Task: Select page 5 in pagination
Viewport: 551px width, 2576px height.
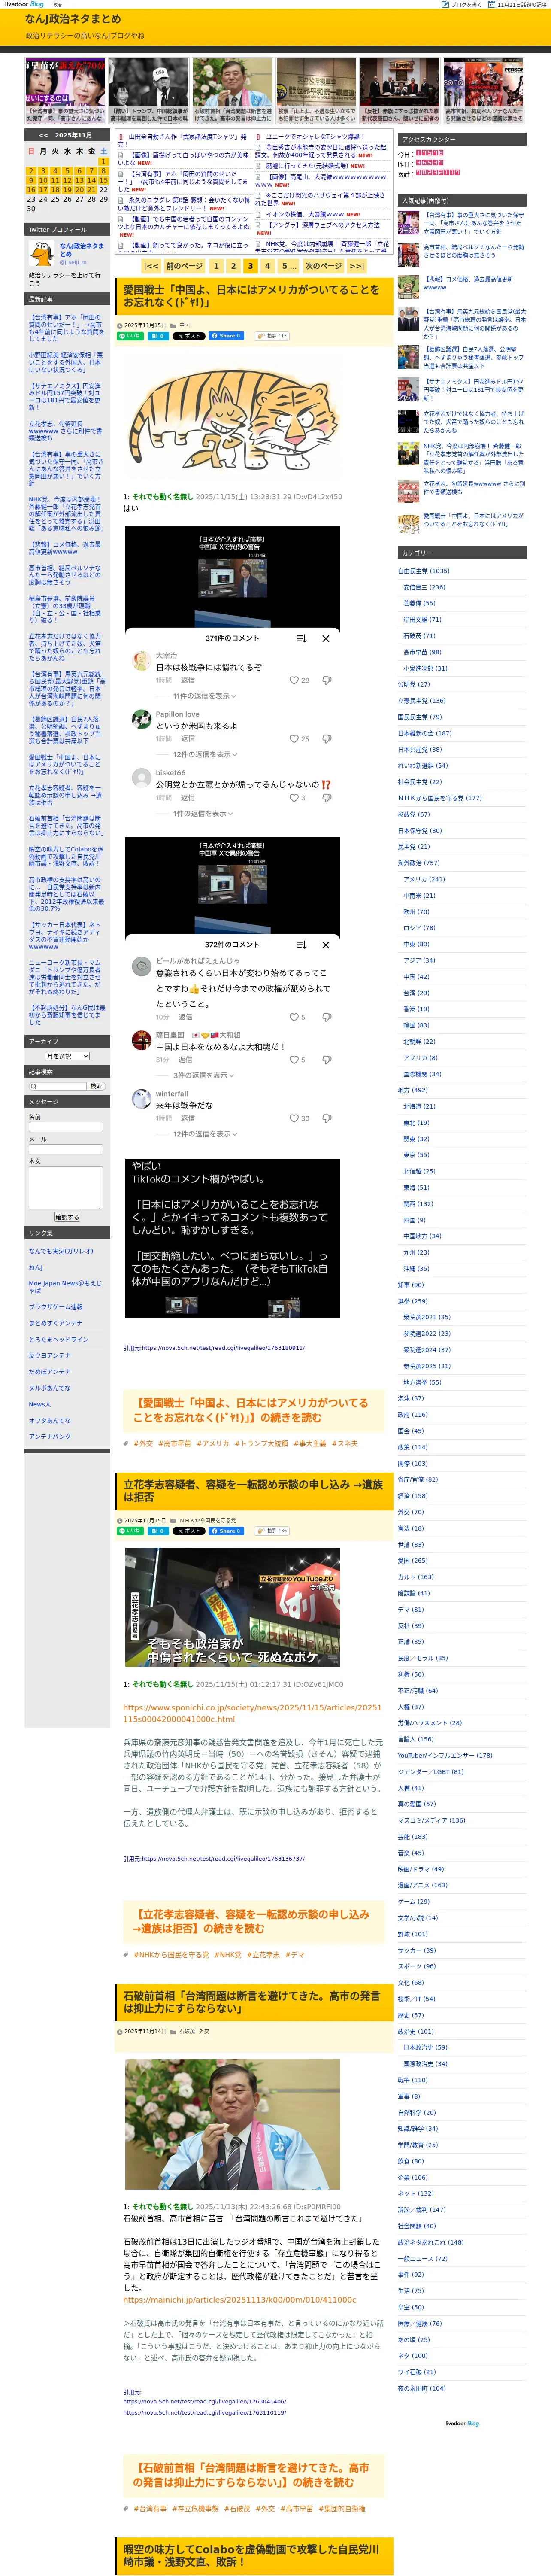Action: tap(288, 266)
